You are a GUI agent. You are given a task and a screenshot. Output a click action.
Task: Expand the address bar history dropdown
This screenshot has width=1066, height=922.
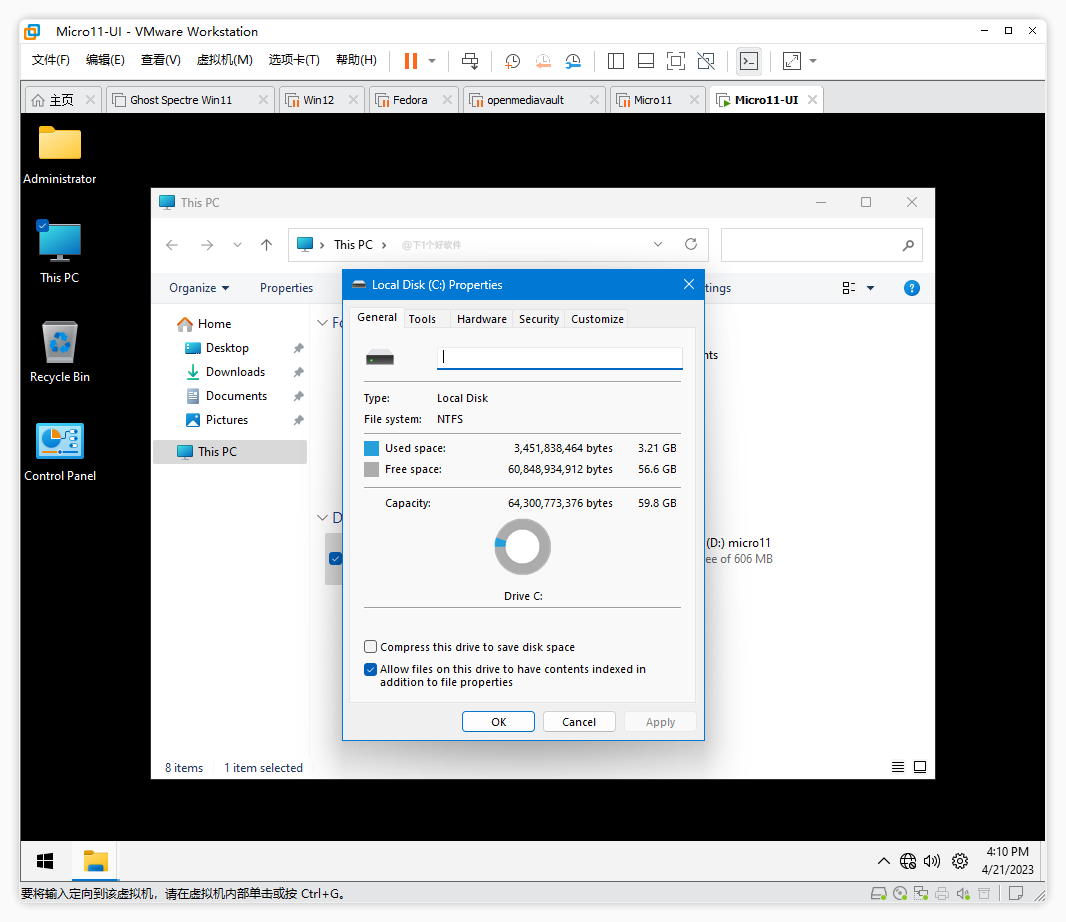pyautogui.click(x=658, y=244)
